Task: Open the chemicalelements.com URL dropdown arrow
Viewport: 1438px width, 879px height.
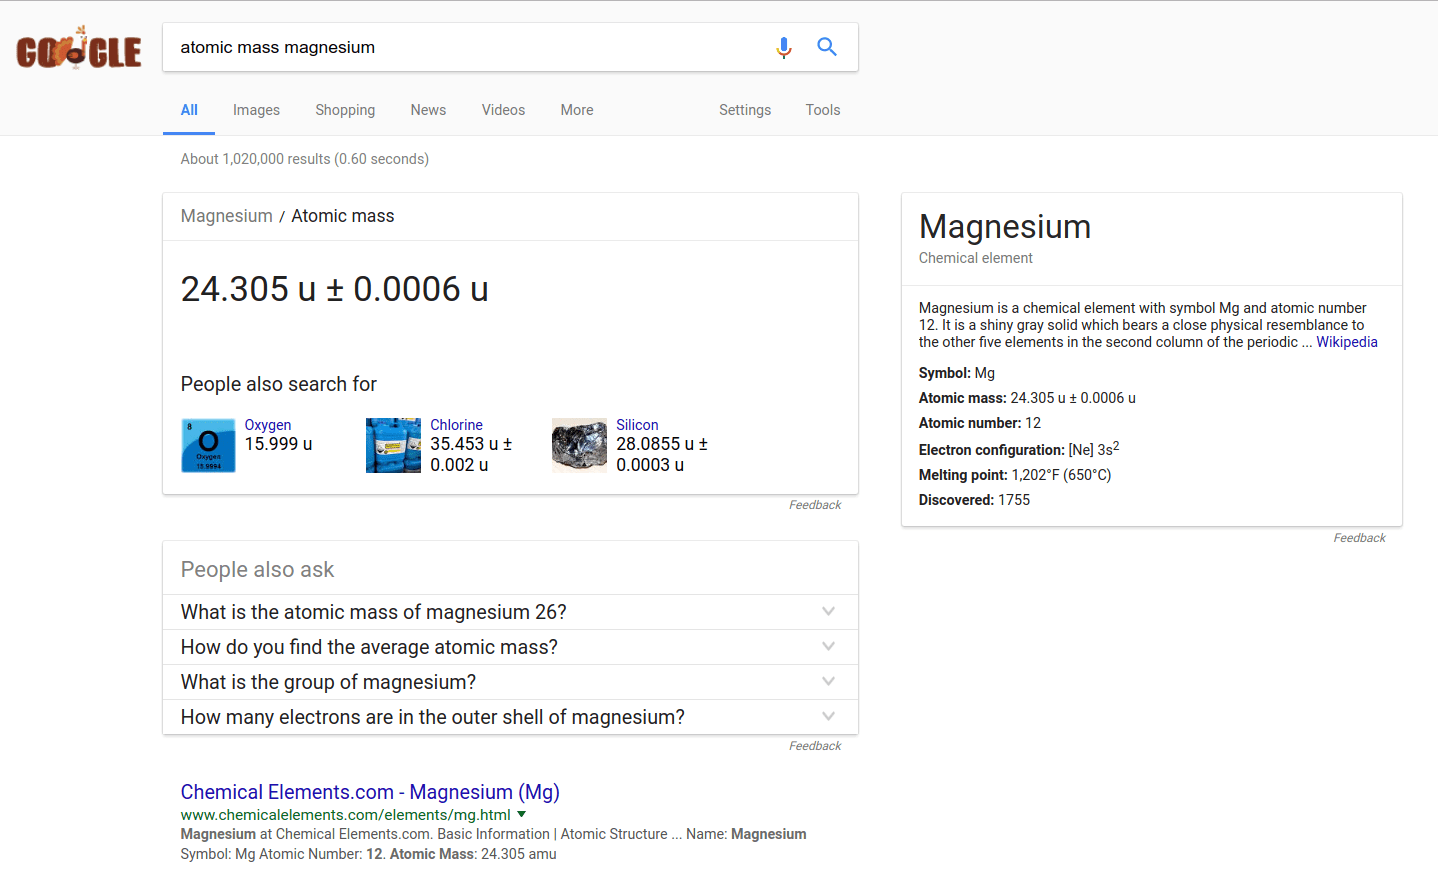Action: pos(521,814)
